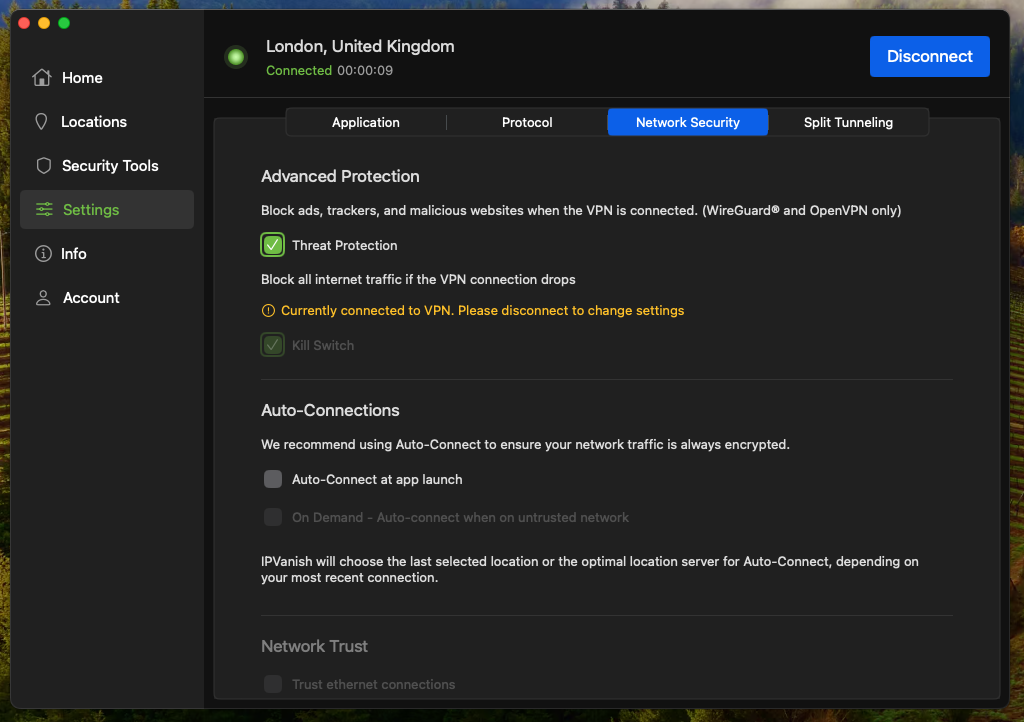1024x722 pixels.
Task: Click the yellow warning icon beside the VPN notice
Action: 268,311
